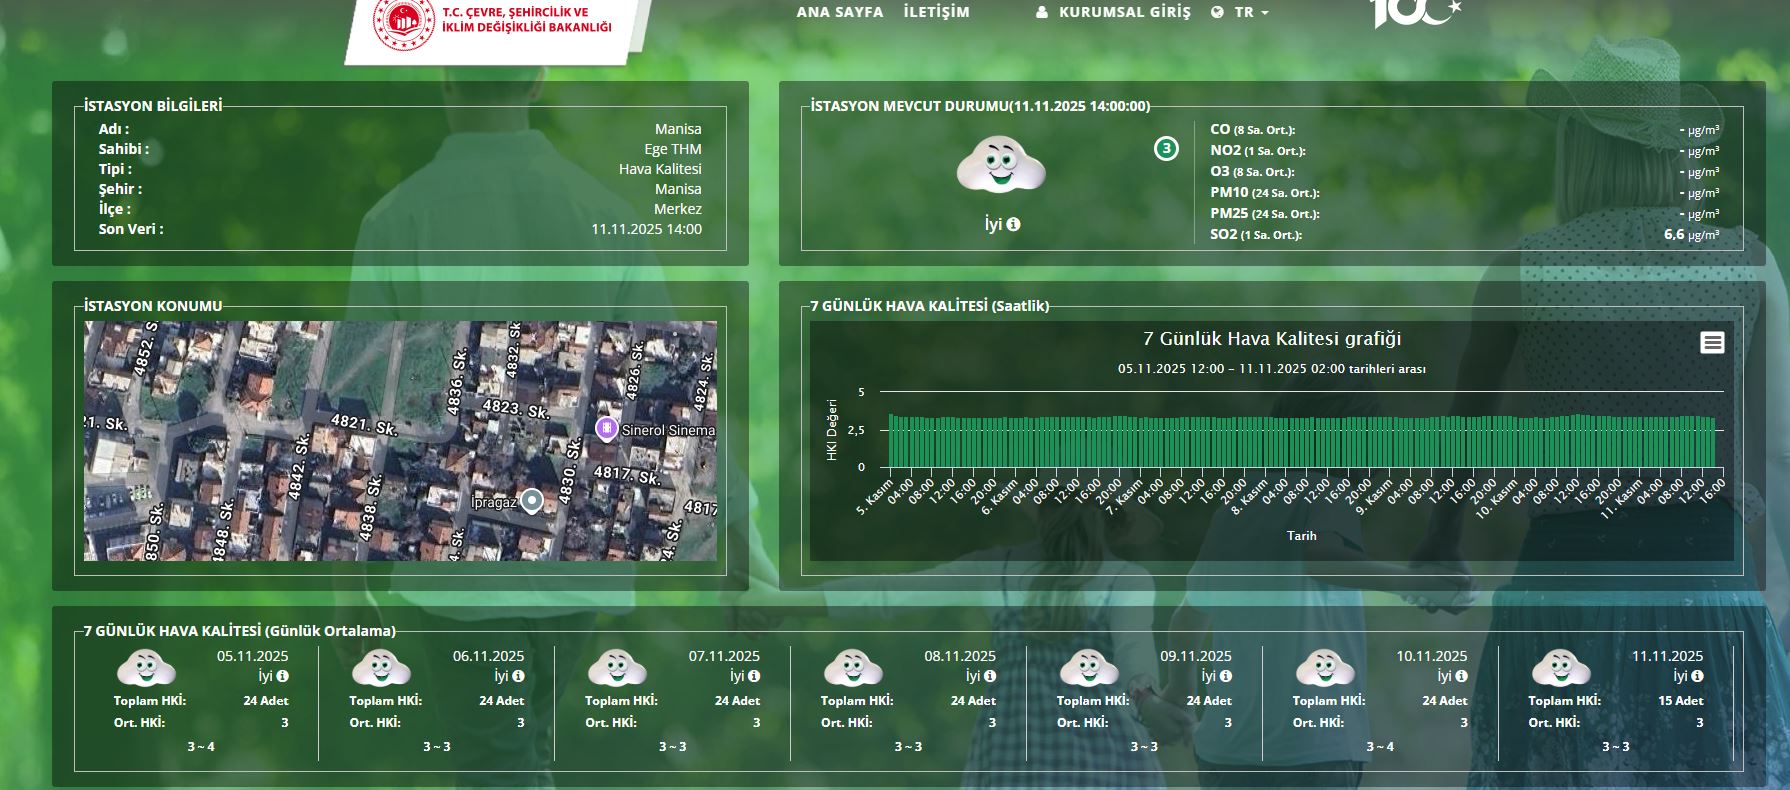The width and height of the screenshot is (1790, 790).
Task: Click the 10.11.2025 daily cloud icon
Action: click(x=1324, y=667)
